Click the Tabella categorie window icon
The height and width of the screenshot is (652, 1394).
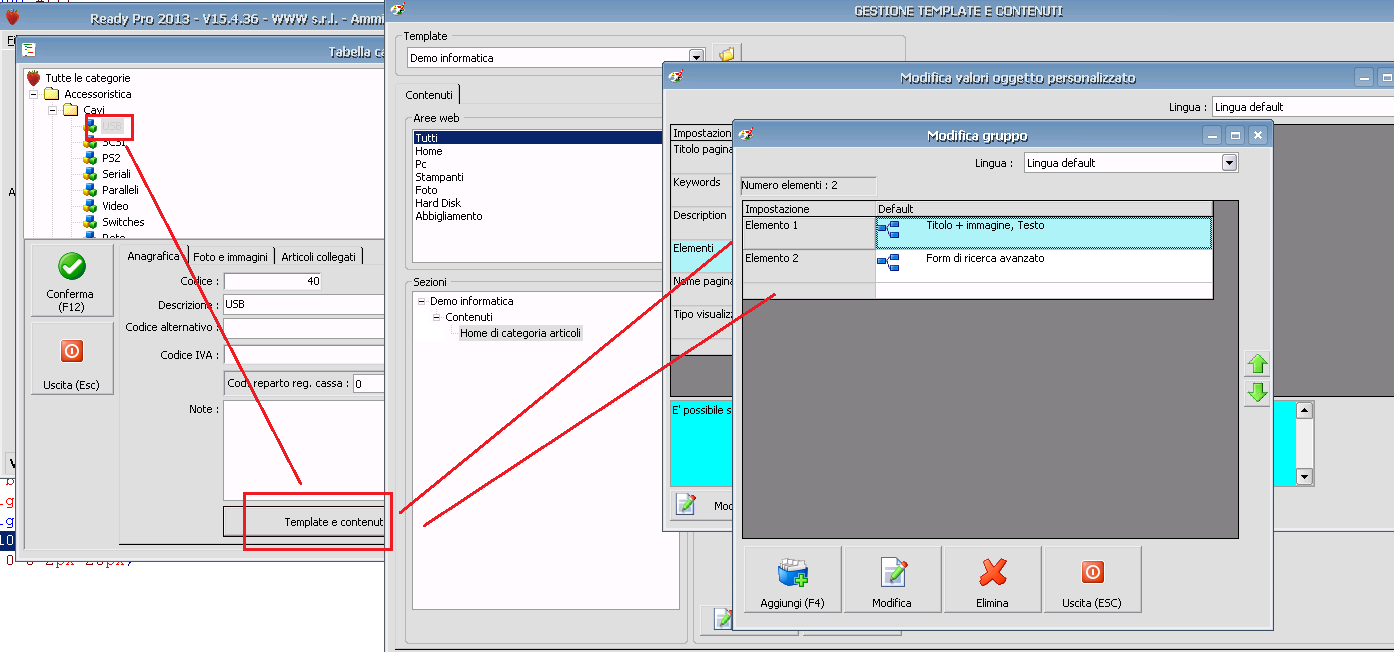[29, 50]
